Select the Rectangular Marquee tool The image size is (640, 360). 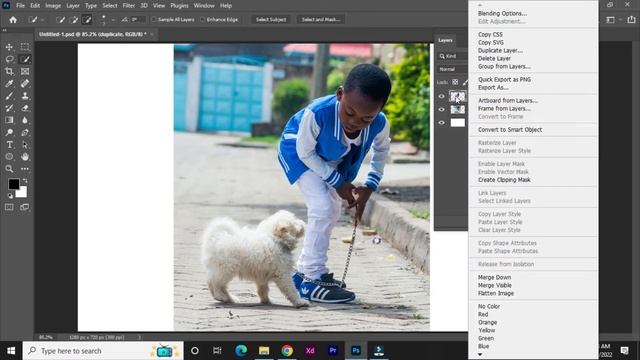point(25,47)
